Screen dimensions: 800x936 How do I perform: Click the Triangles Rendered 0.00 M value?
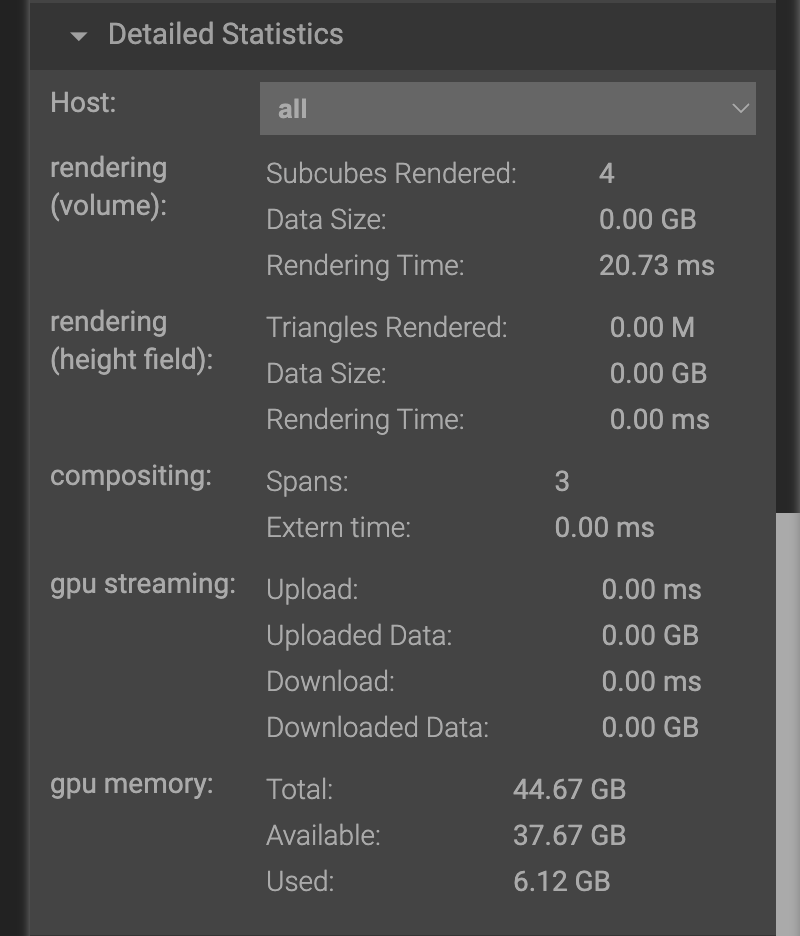tap(652, 328)
